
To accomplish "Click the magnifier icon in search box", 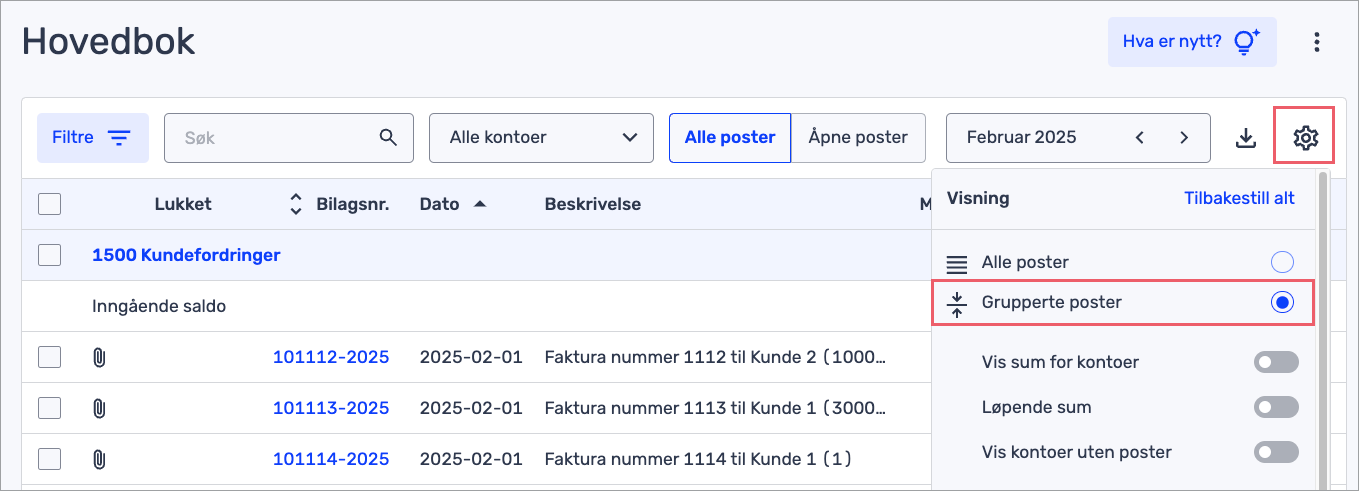I will tap(388, 137).
